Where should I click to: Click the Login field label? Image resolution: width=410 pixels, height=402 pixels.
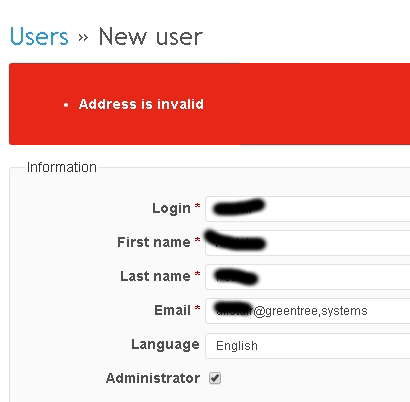(171, 209)
